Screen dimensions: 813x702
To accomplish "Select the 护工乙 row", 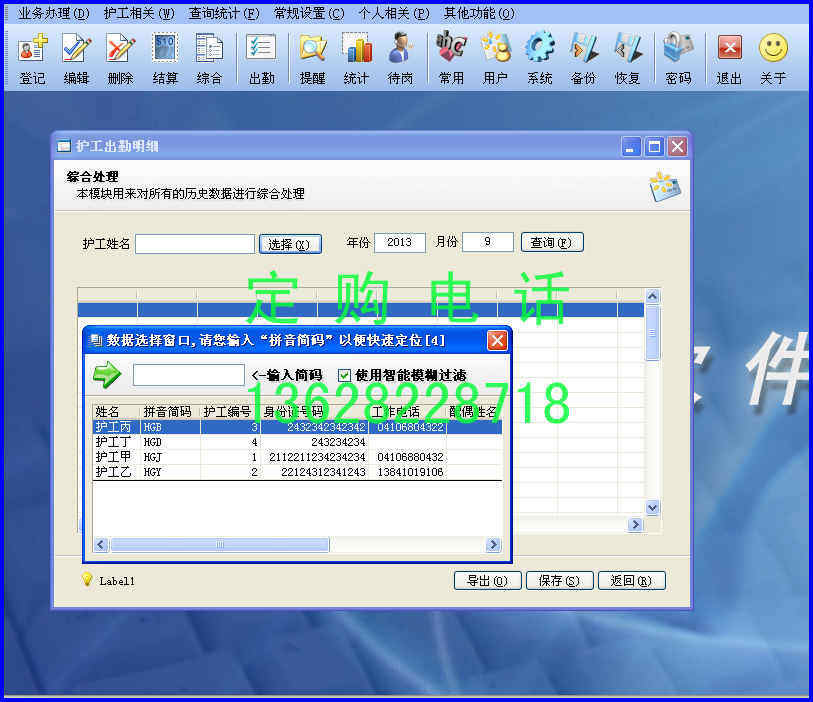I will click(x=297, y=472).
